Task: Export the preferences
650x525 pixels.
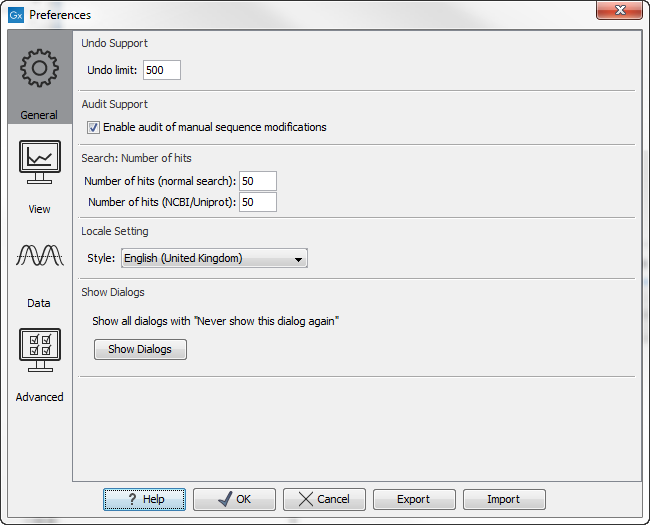Action: [x=414, y=499]
